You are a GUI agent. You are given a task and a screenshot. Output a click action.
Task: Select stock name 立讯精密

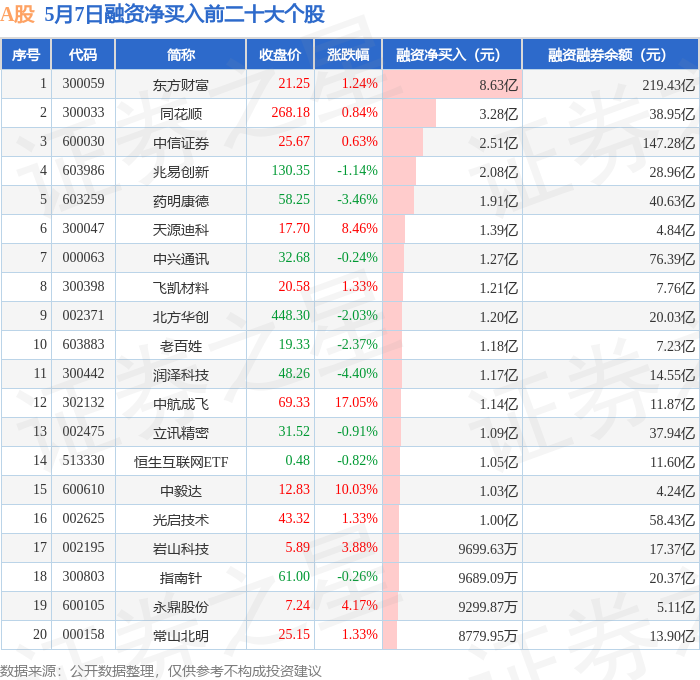click(x=181, y=433)
